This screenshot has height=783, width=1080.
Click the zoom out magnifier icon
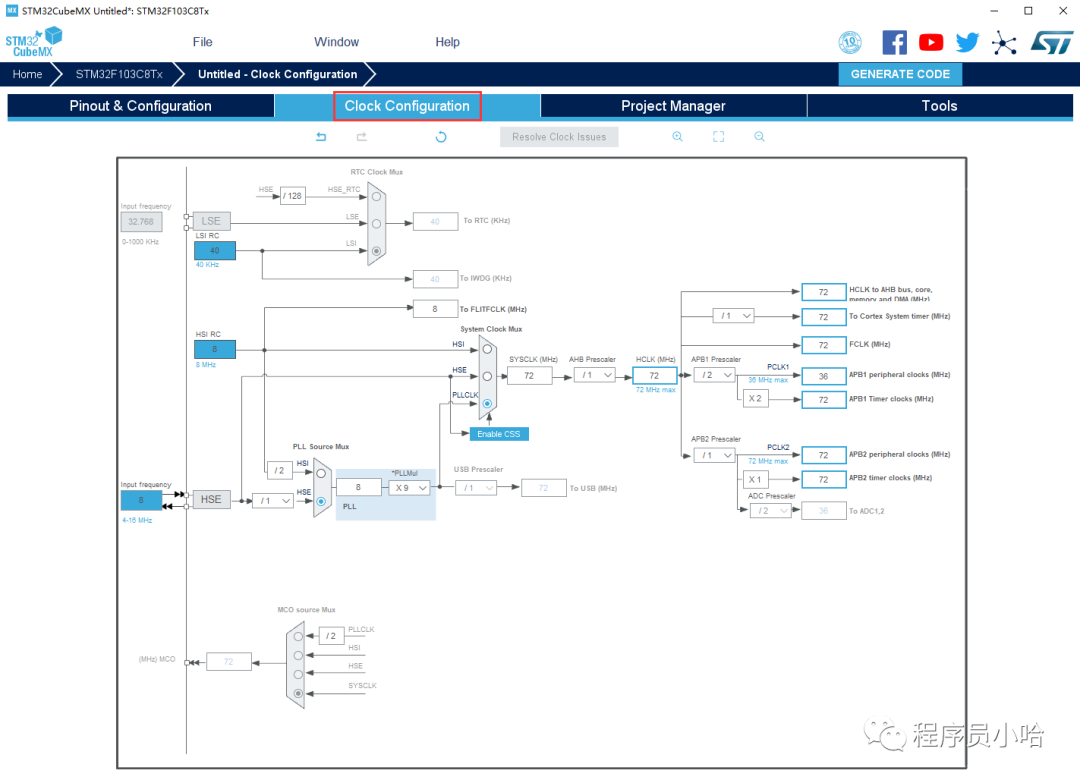click(x=759, y=137)
